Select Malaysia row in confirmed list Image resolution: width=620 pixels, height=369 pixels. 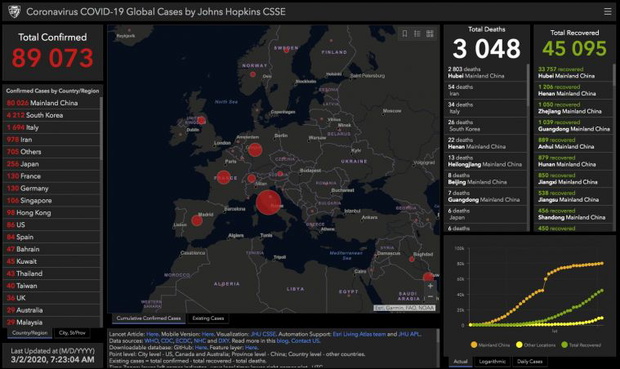tap(52, 322)
